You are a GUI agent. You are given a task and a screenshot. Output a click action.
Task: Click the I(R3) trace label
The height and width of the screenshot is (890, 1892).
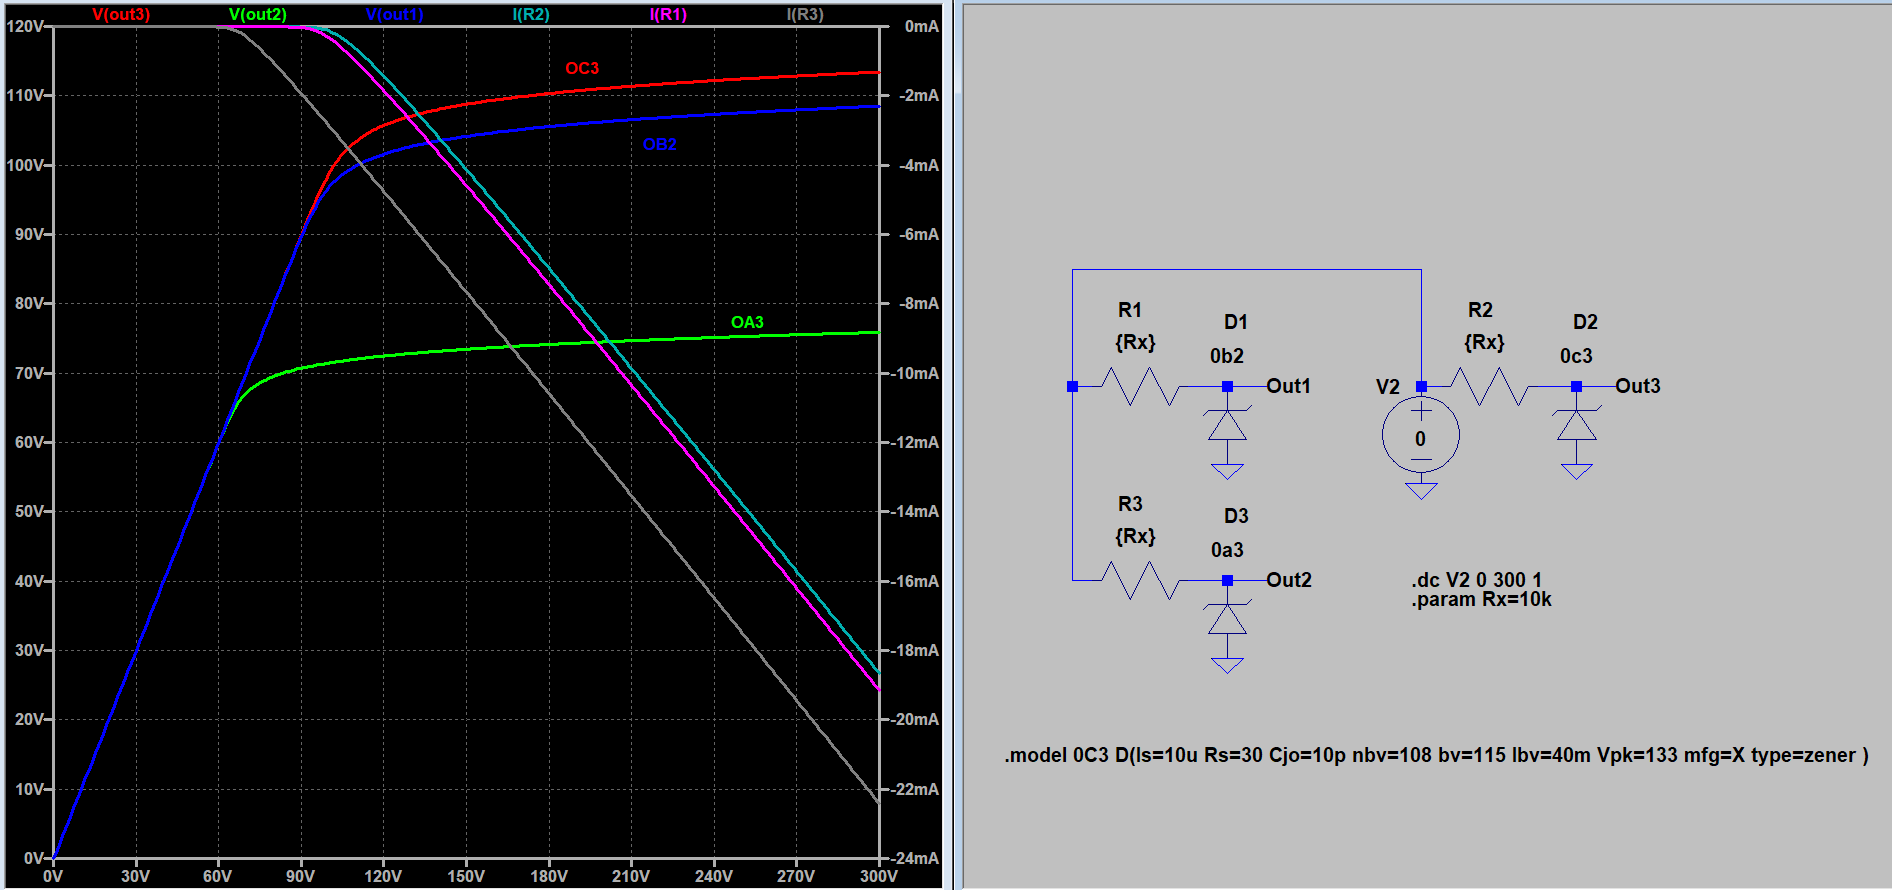805,14
